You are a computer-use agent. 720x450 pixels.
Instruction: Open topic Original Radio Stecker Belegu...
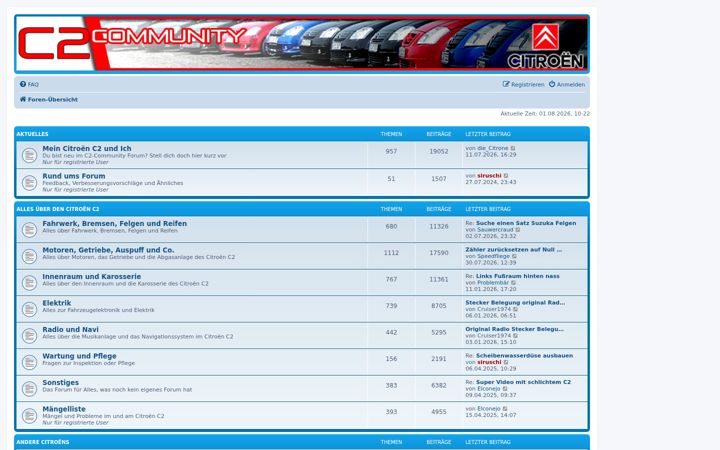pos(514,329)
